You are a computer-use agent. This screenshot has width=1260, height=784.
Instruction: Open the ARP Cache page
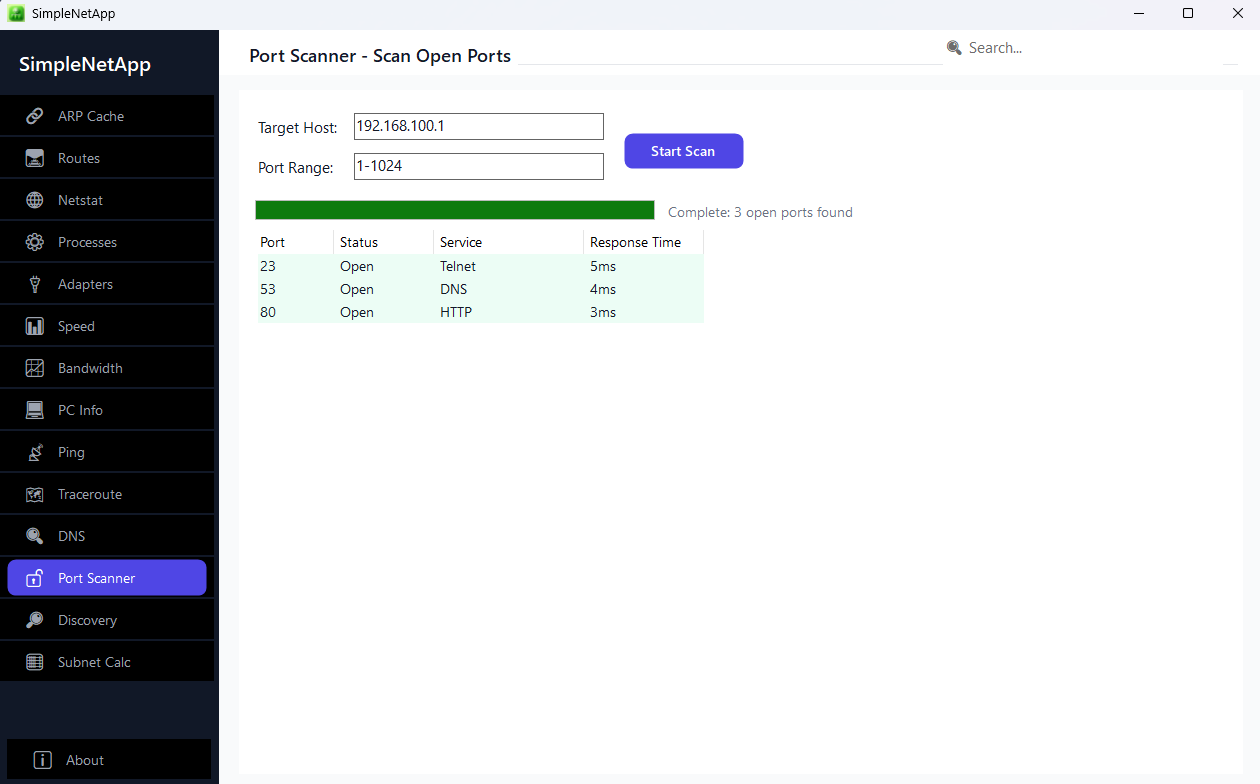107,116
